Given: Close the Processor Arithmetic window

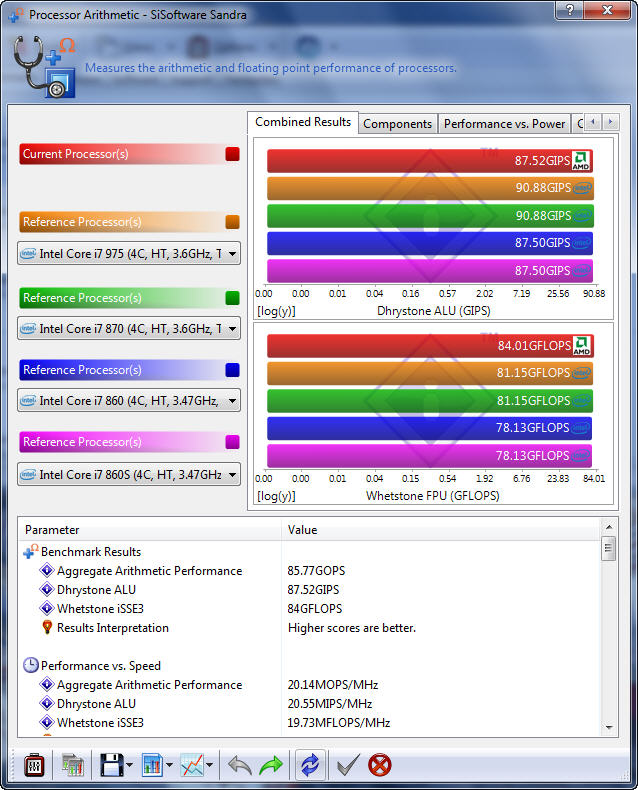Looking at the screenshot, I should tap(607, 10).
